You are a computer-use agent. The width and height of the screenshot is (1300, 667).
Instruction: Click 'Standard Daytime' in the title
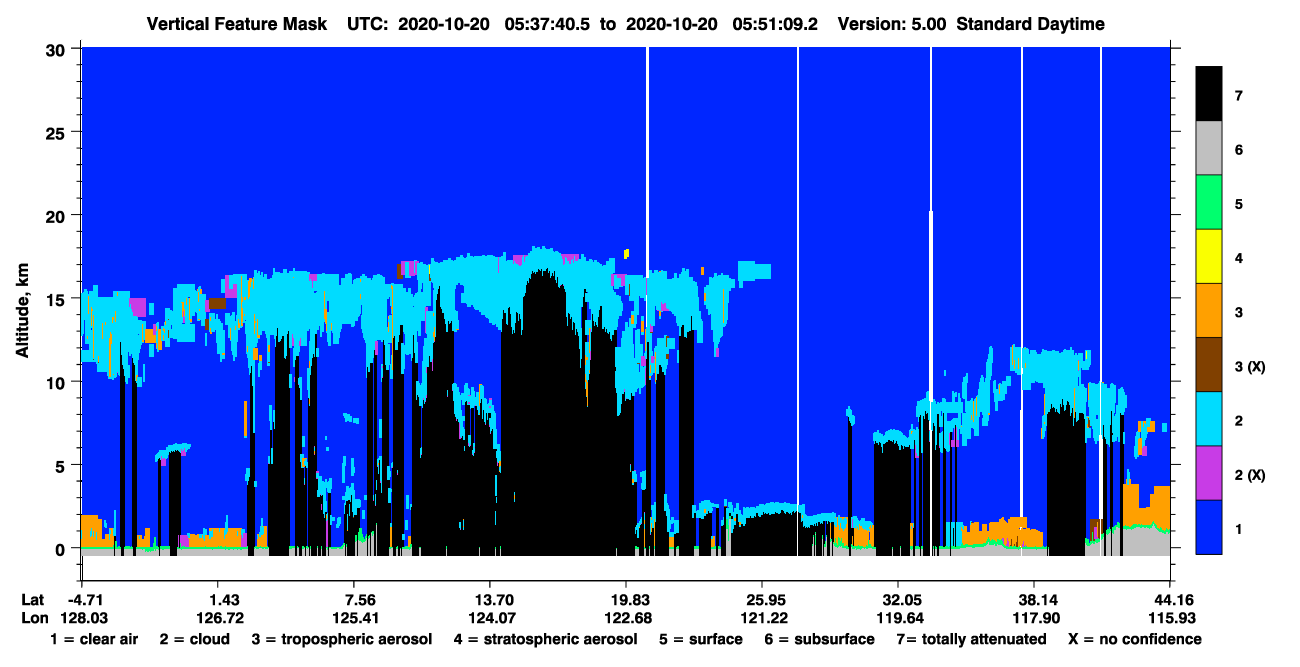pyautogui.click(x=1031, y=24)
